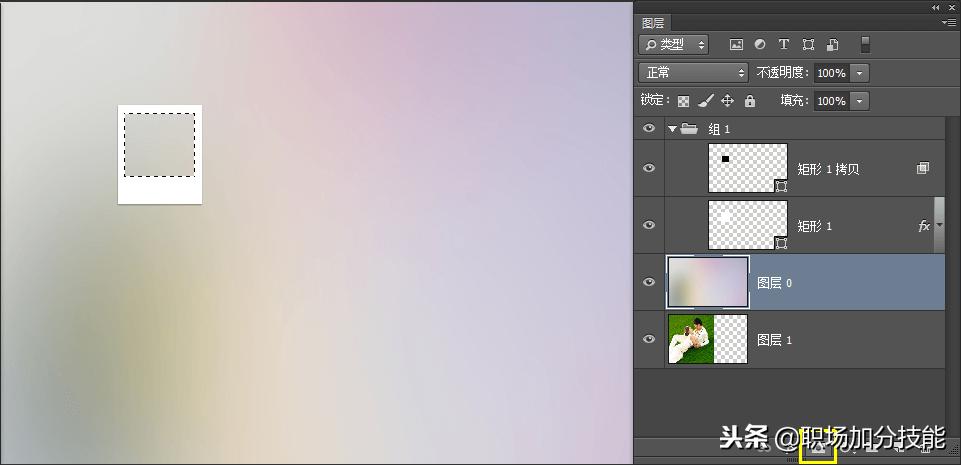Image resolution: width=961 pixels, height=465 pixels.
Task: Filter layers by shape layers icon
Action: tap(808, 45)
